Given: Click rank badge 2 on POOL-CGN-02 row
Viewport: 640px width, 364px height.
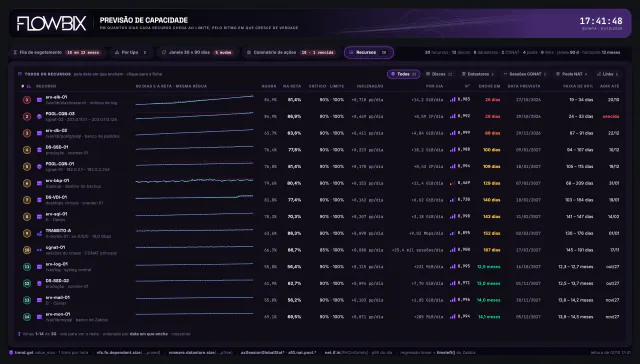Looking at the screenshot, I should (x=27, y=116).
